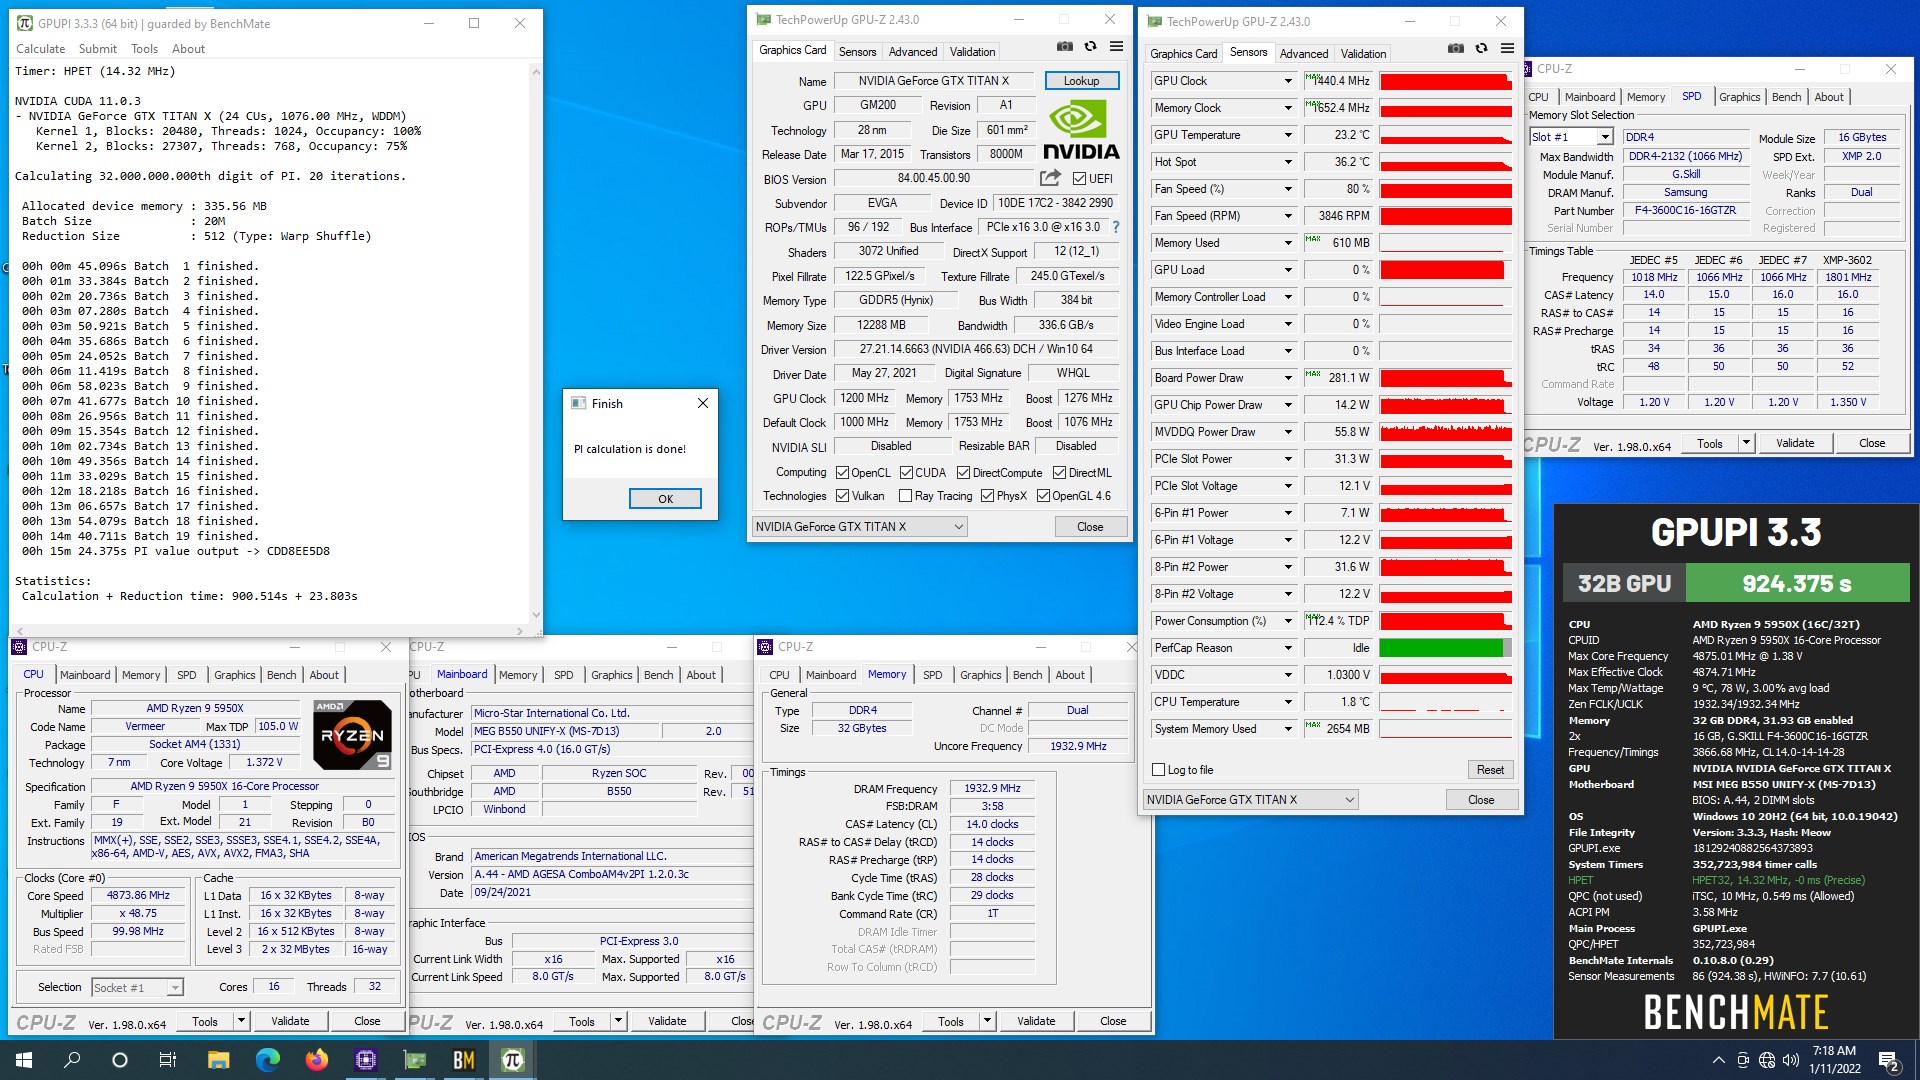Click the screenshot camera icon in GPU-Z Graphics Card window
Screen dimensions: 1920x1080
(x=1065, y=47)
